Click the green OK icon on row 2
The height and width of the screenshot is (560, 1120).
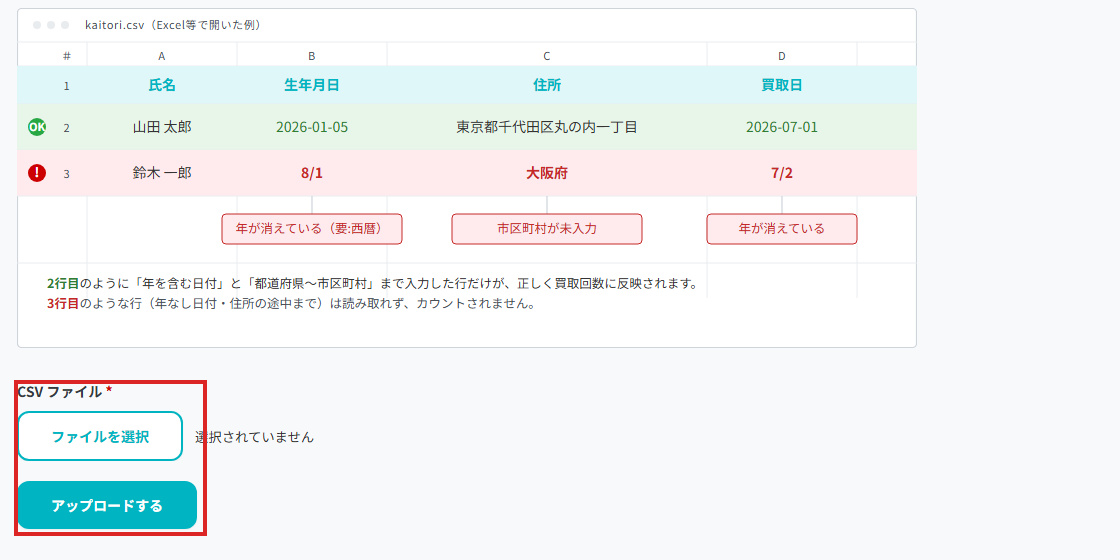[x=36, y=127]
